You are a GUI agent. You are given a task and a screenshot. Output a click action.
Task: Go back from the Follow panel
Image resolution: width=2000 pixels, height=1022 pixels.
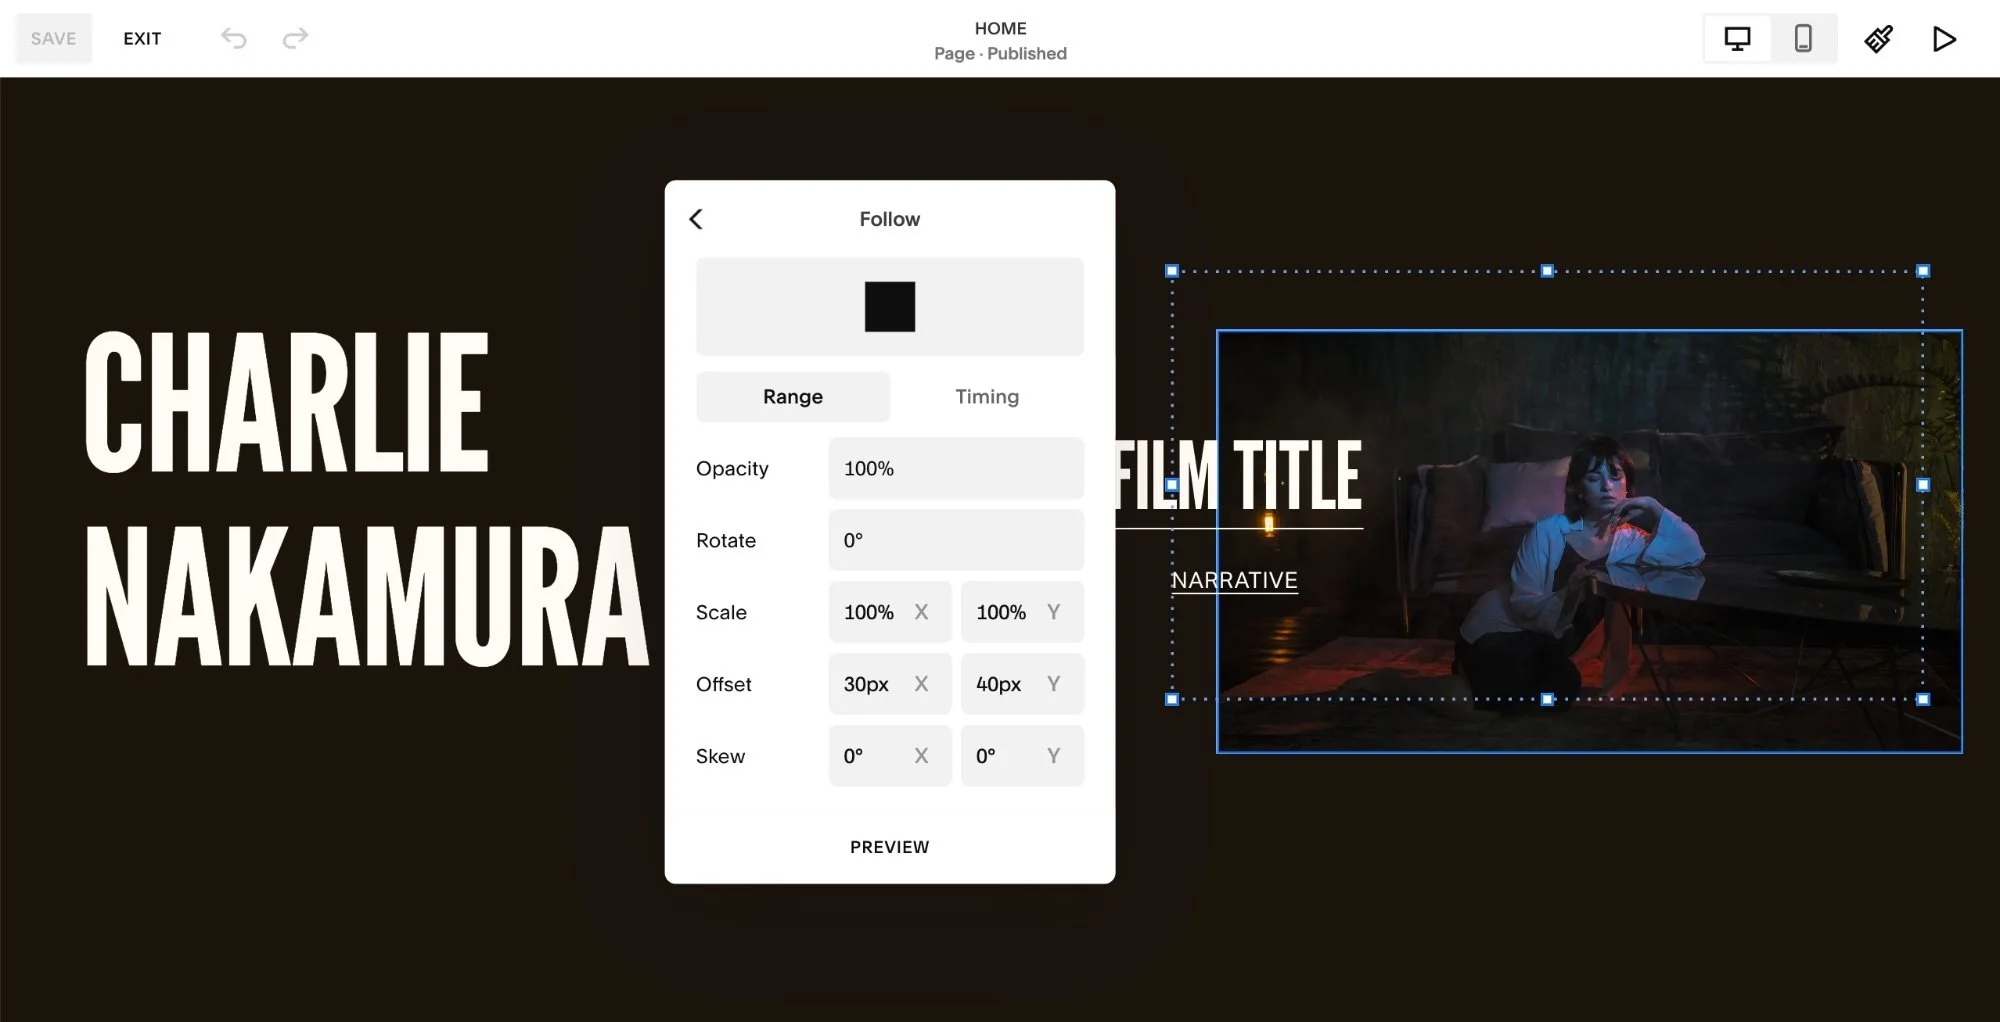[x=696, y=219]
